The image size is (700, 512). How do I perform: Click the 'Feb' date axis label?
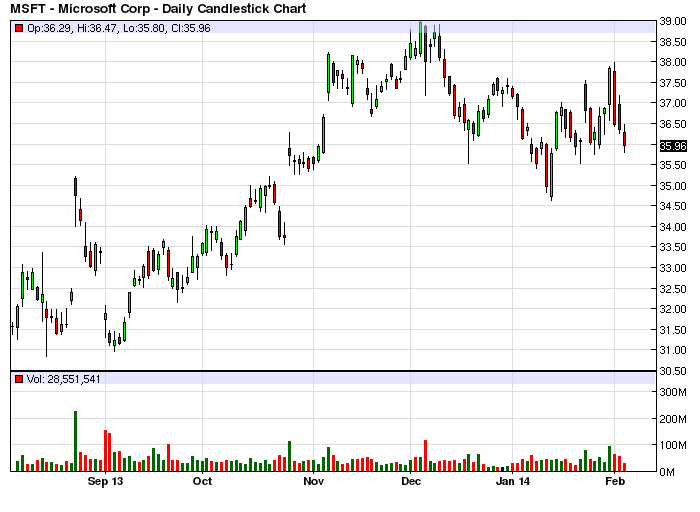(615, 482)
